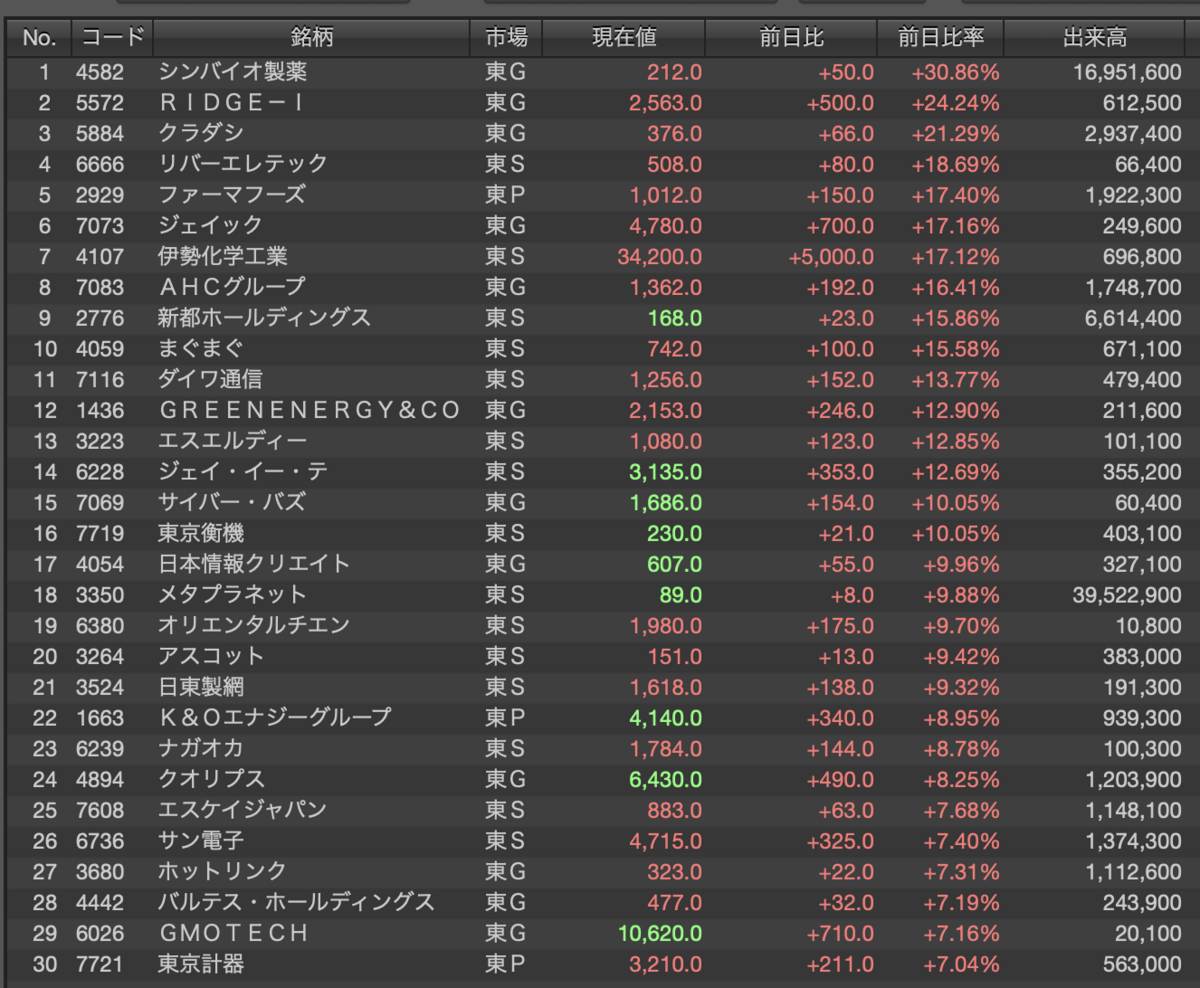Select the ファーマフーズ stock name

(232, 195)
